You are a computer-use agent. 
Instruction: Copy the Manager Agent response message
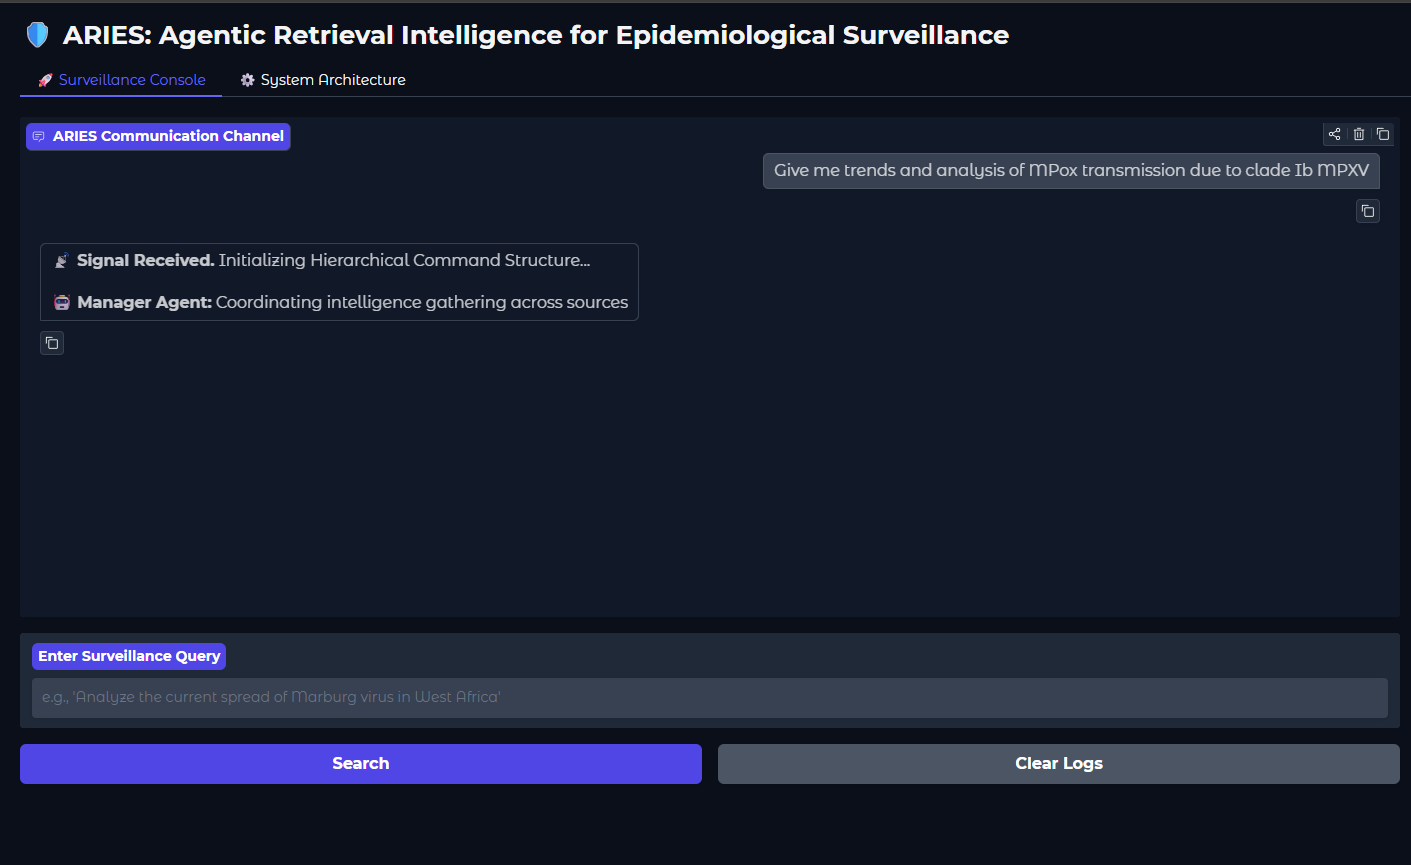[52, 343]
